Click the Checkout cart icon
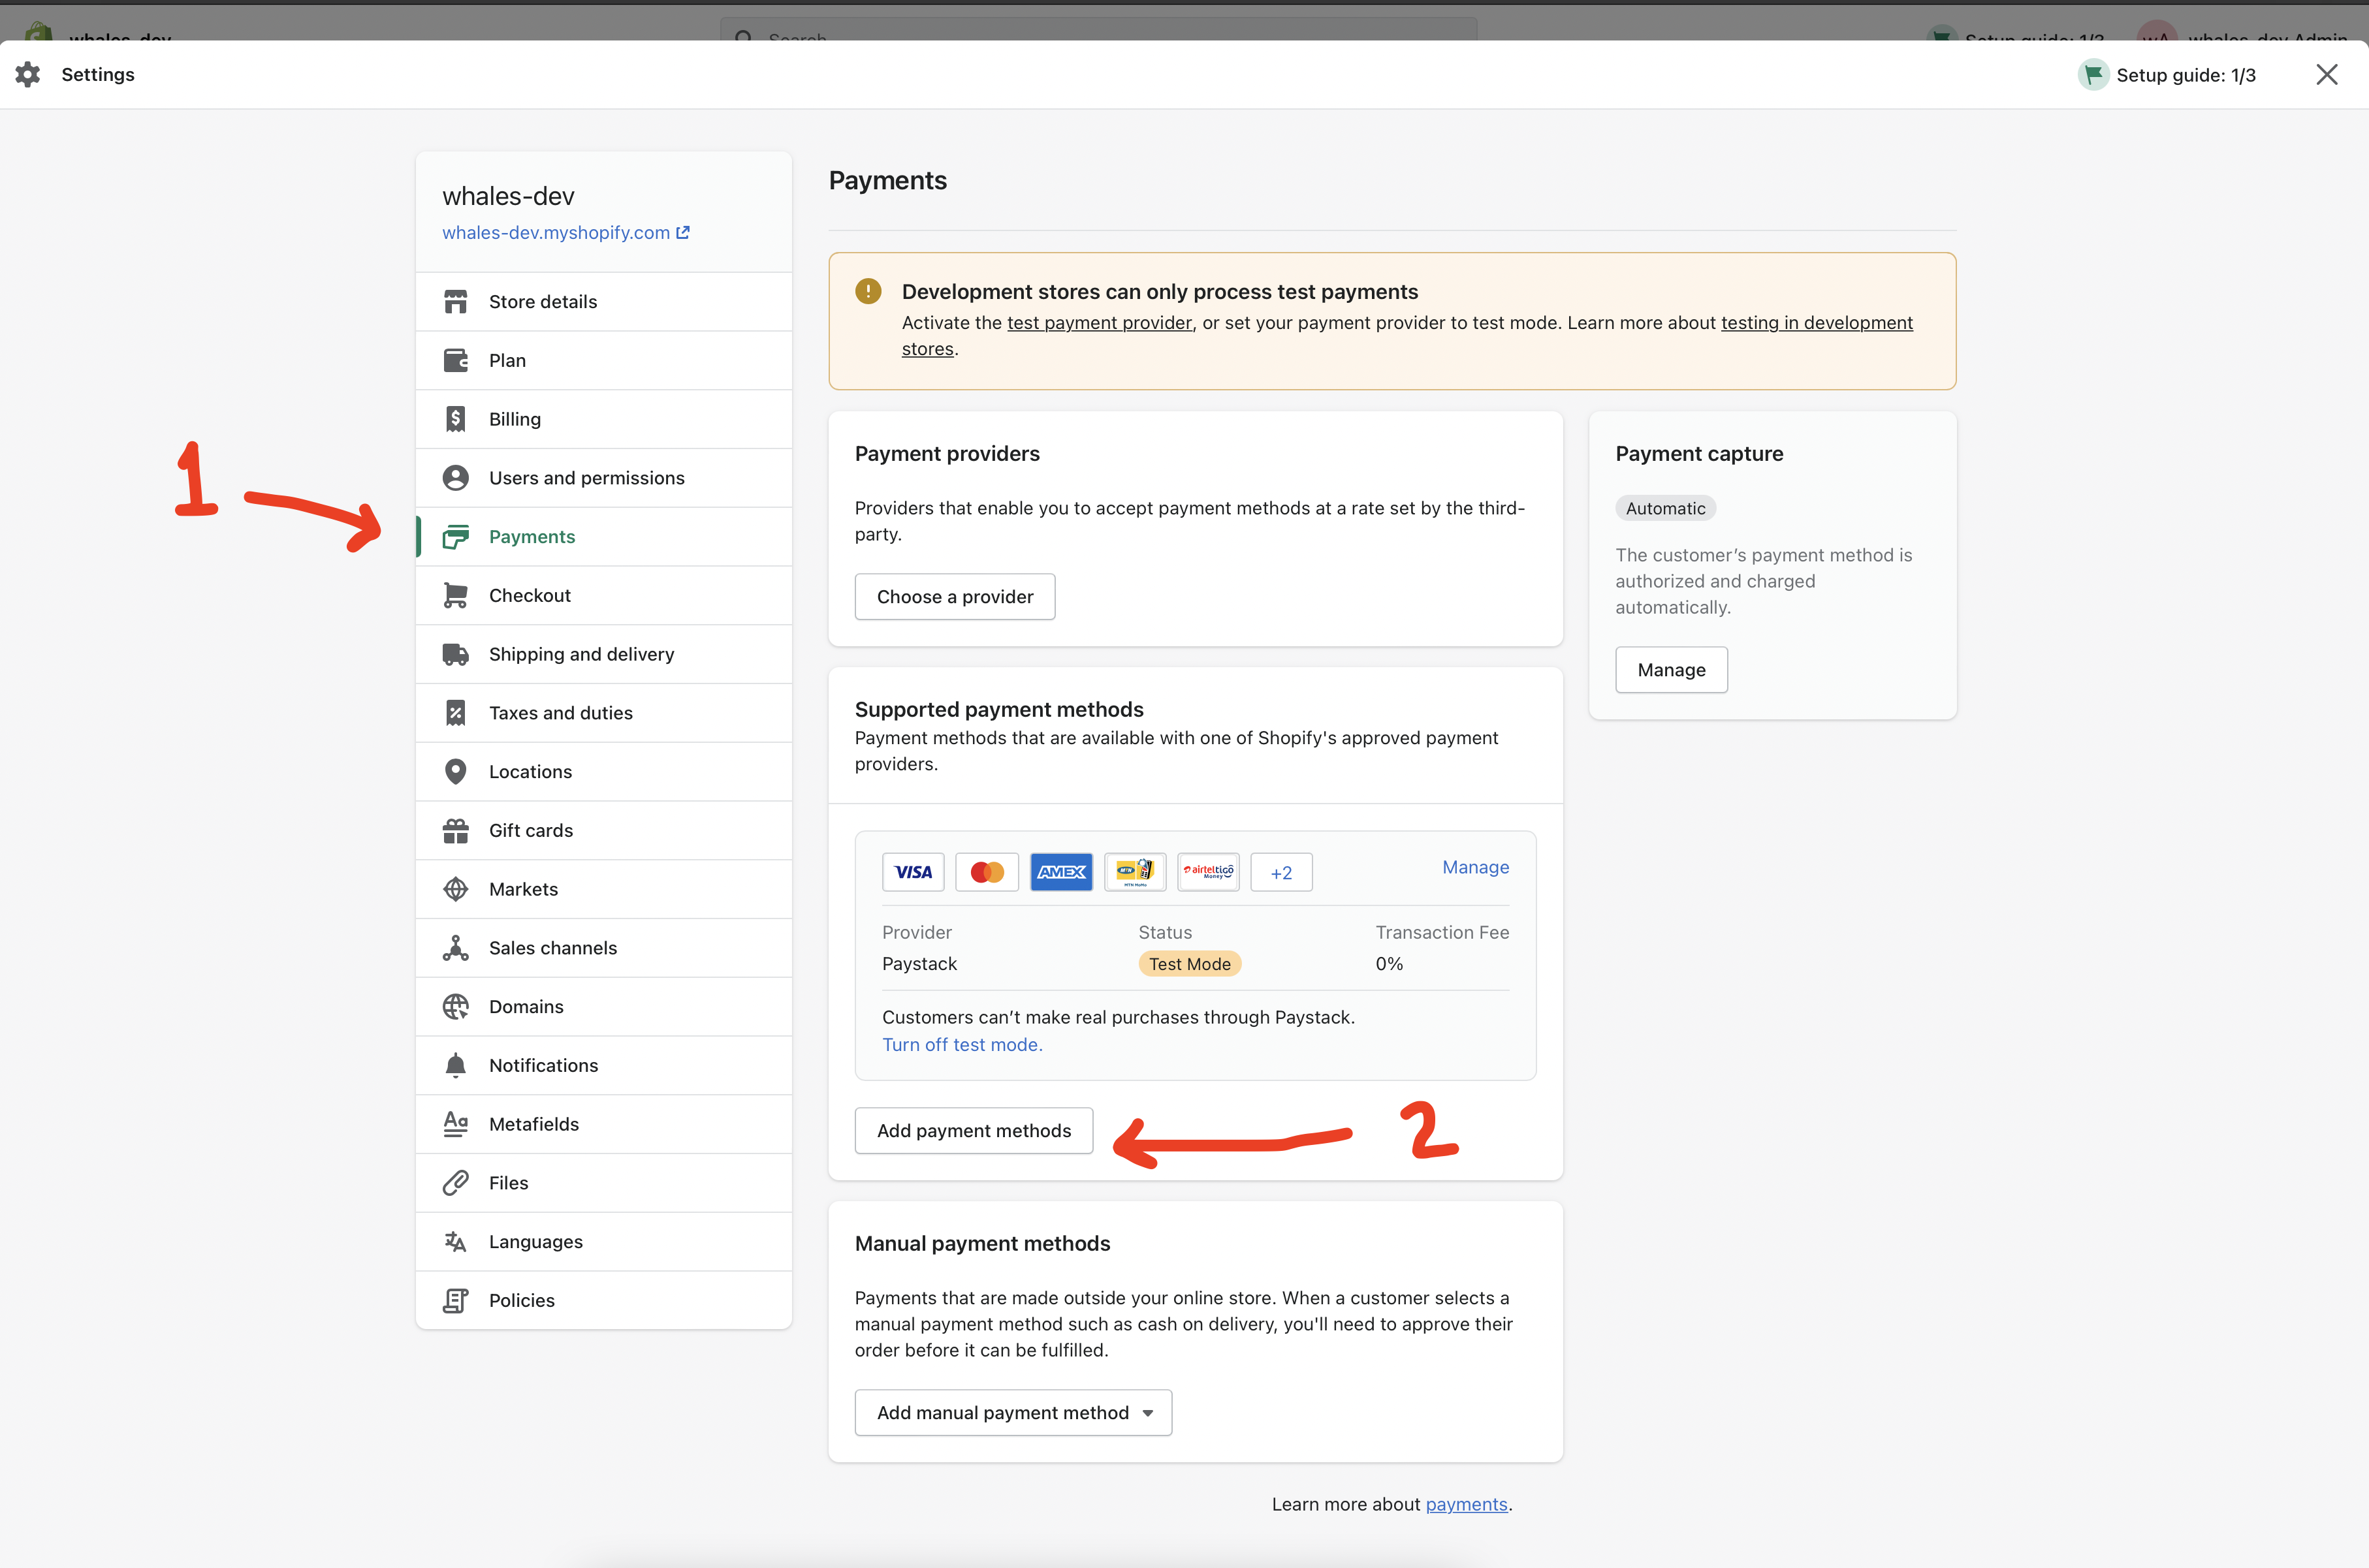The height and width of the screenshot is (1568, 2369). click(455, 596)
